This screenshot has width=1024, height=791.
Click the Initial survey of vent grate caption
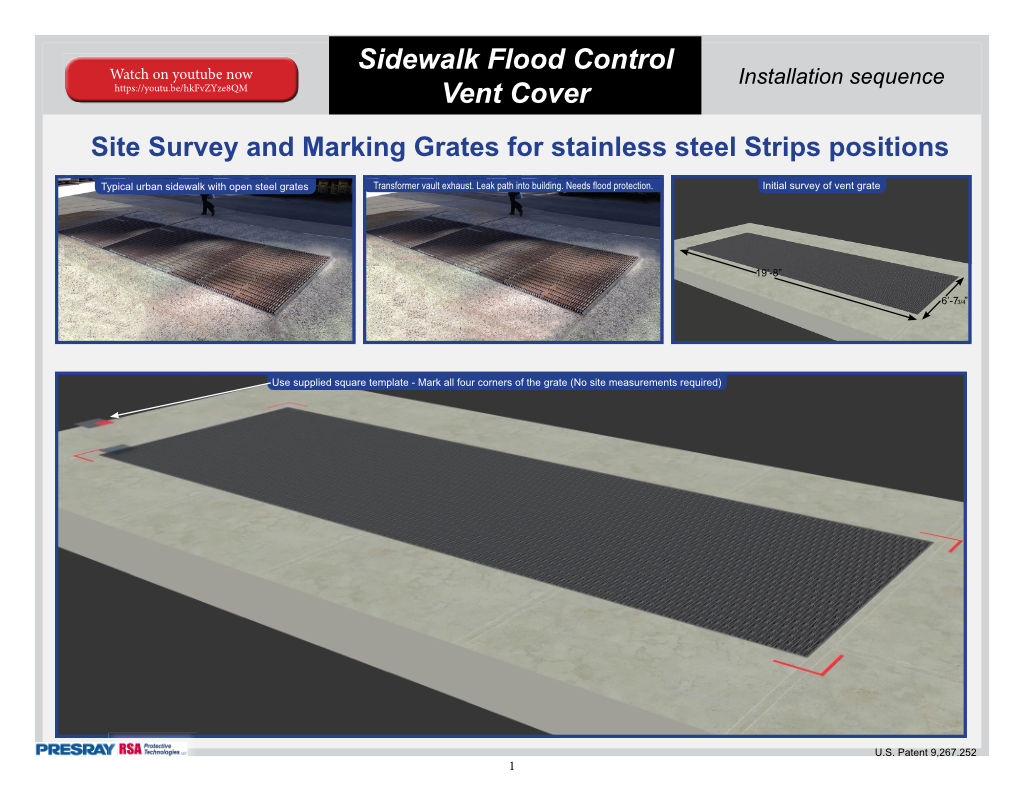[x=821, y=186]
